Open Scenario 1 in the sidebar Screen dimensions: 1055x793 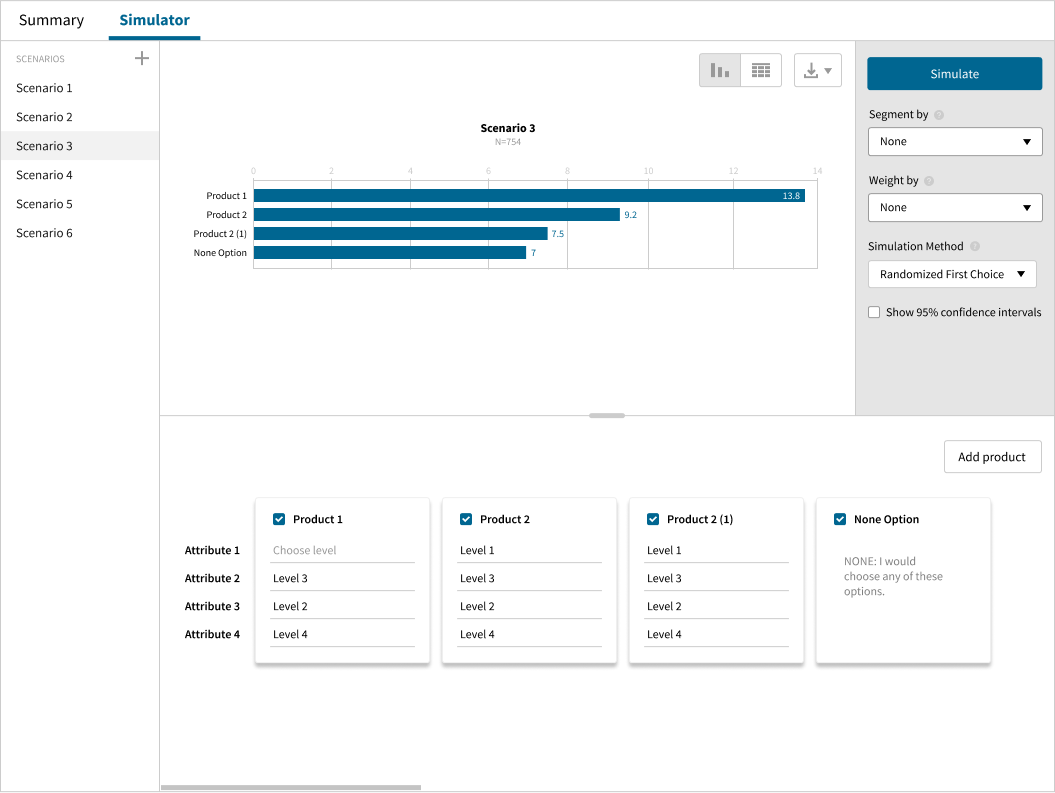click(79, 88)
